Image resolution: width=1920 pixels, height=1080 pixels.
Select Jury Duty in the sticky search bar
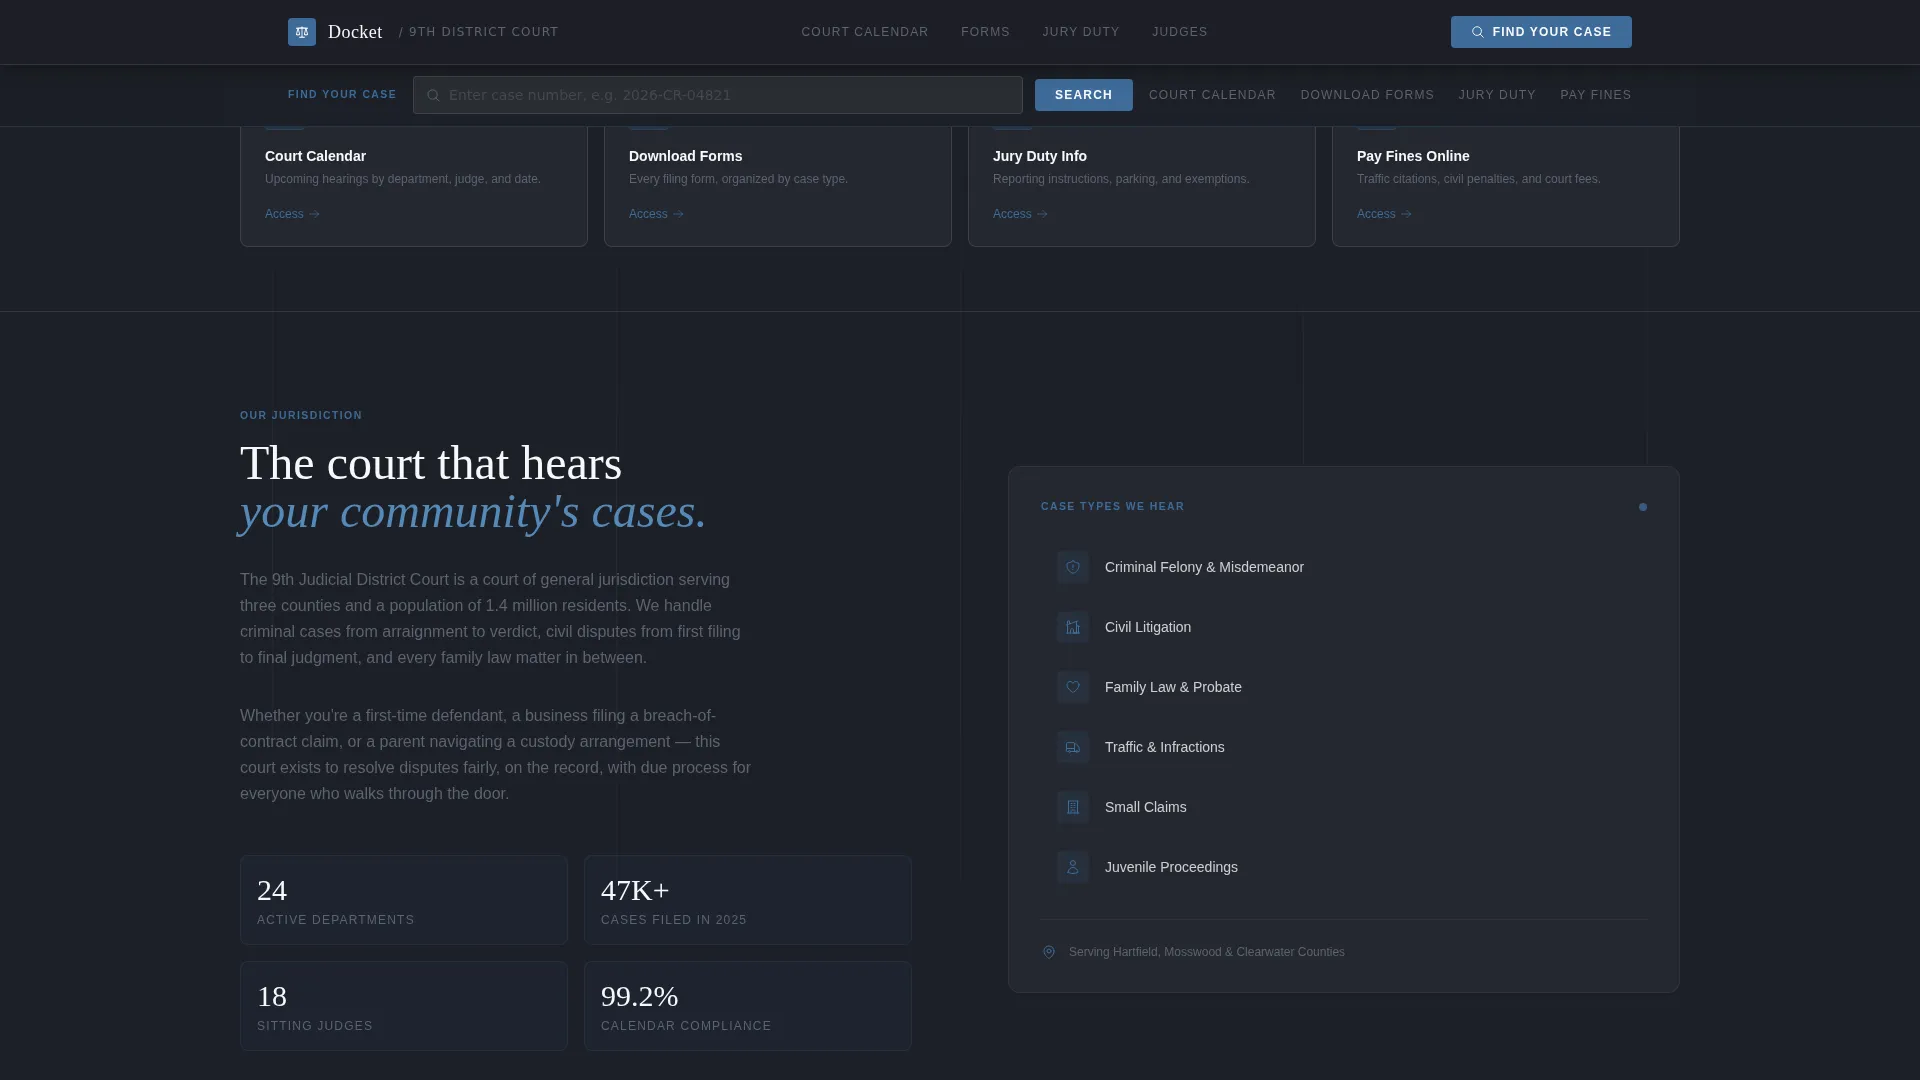pos(1497,95)
